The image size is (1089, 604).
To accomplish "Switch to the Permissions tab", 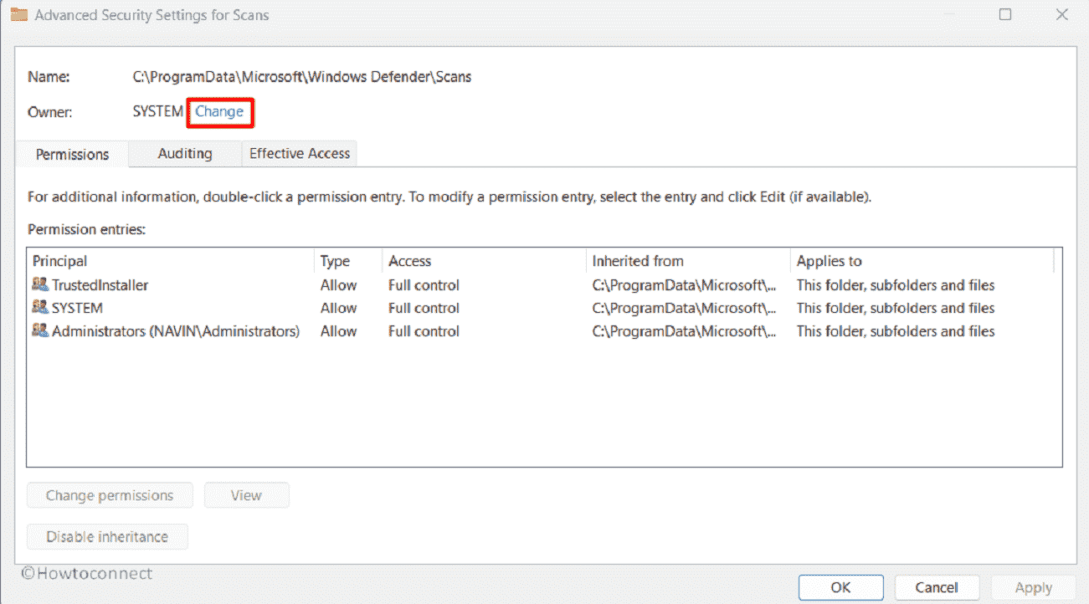I will pos(72,154).
